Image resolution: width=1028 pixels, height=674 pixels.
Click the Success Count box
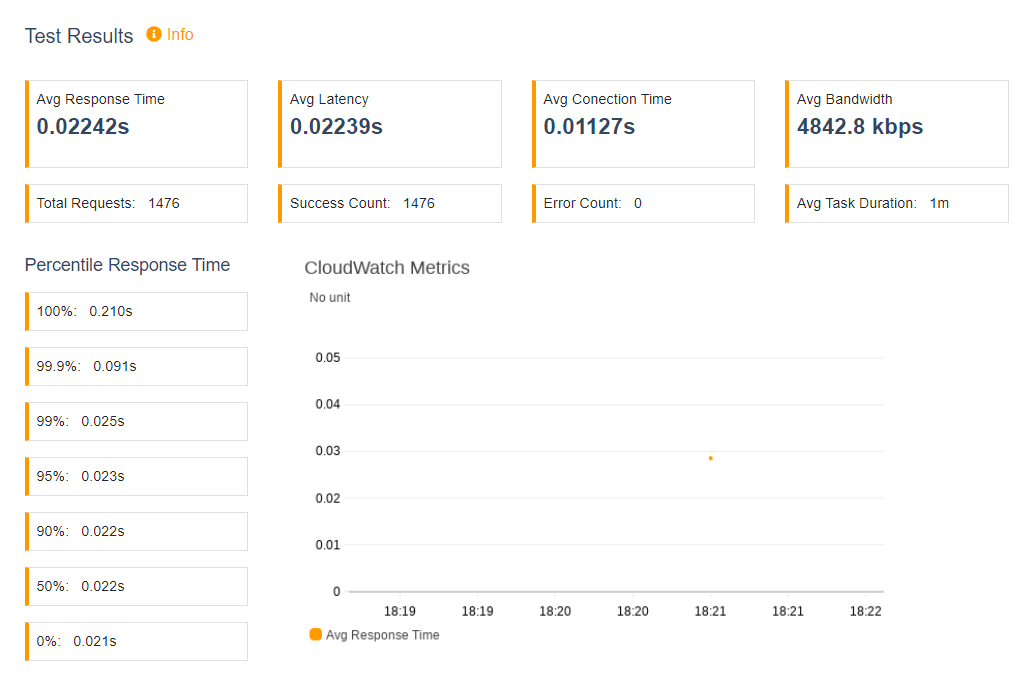click(x=390, y=203)
